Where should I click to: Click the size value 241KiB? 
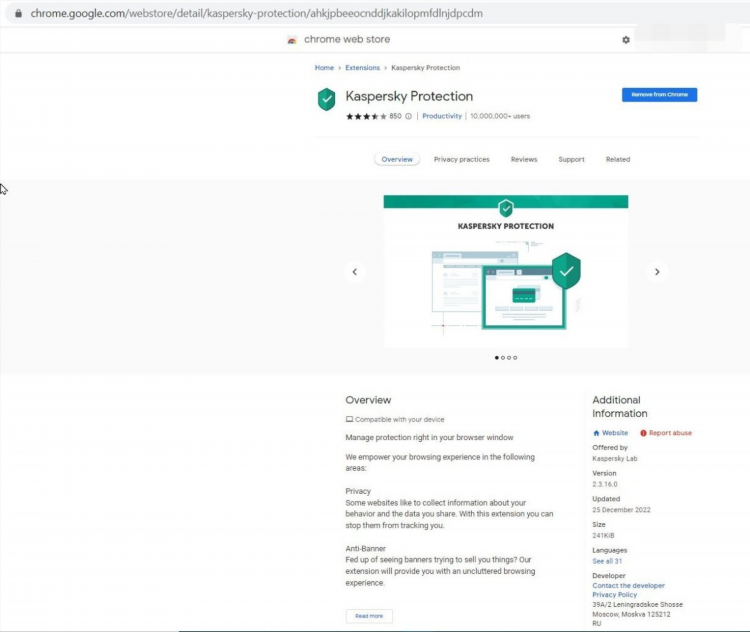603,536
